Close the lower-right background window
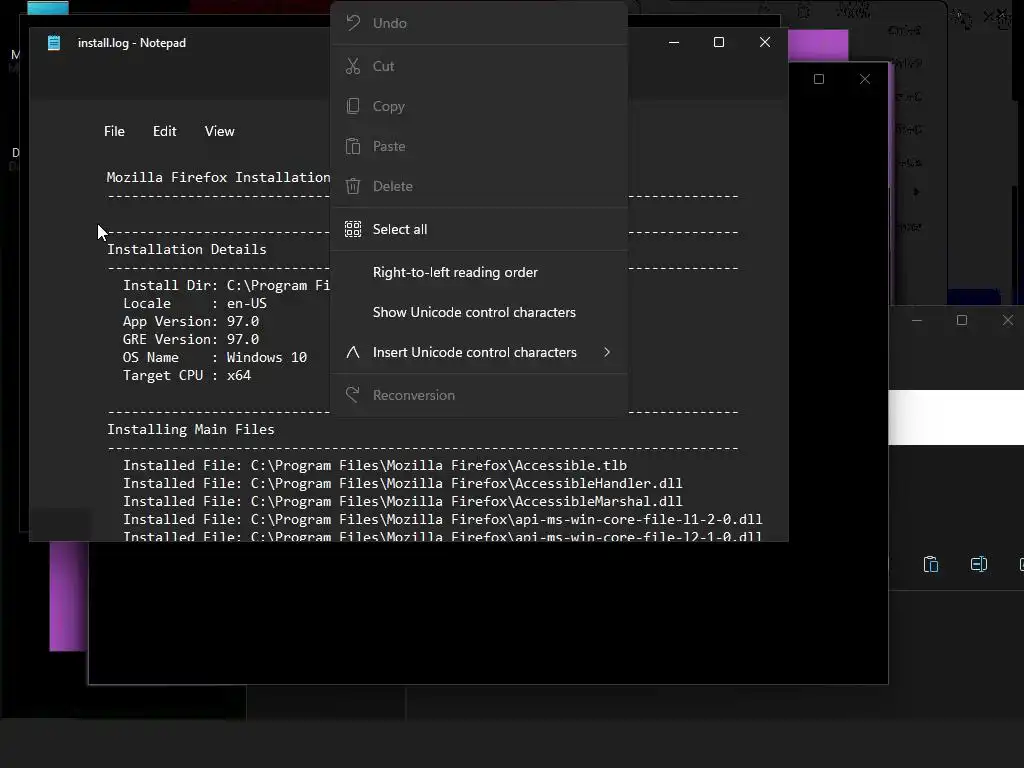The image size is (1024, 768). tap(1008, 320)
